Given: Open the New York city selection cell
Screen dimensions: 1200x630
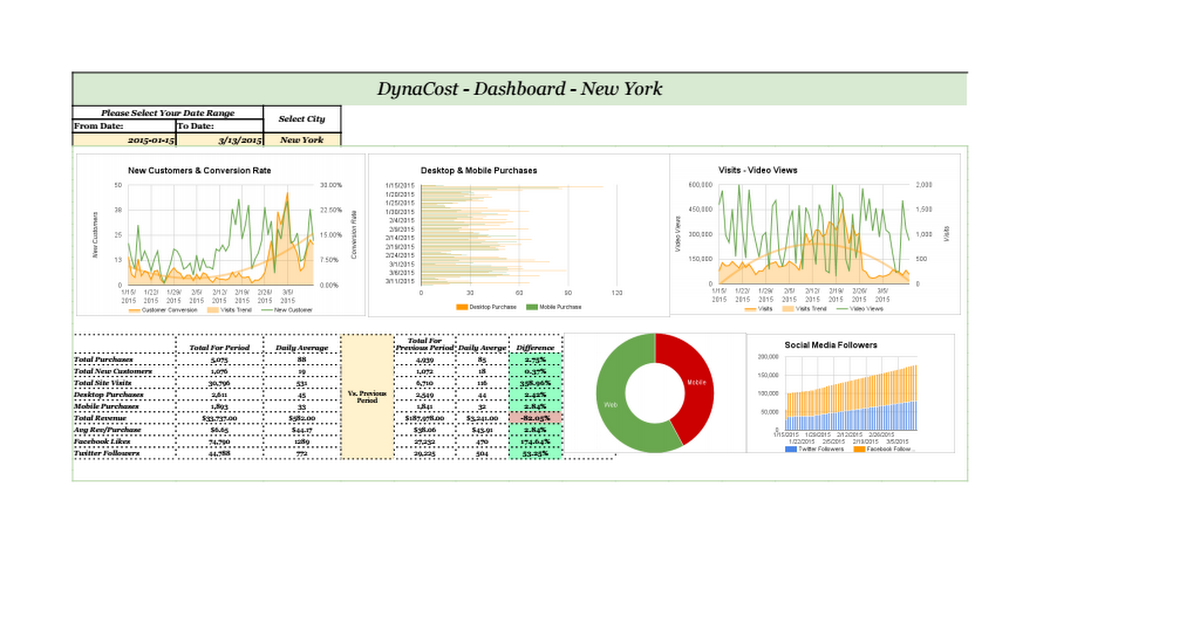Looking at the screenshot, I should click(x=302, y=140).
